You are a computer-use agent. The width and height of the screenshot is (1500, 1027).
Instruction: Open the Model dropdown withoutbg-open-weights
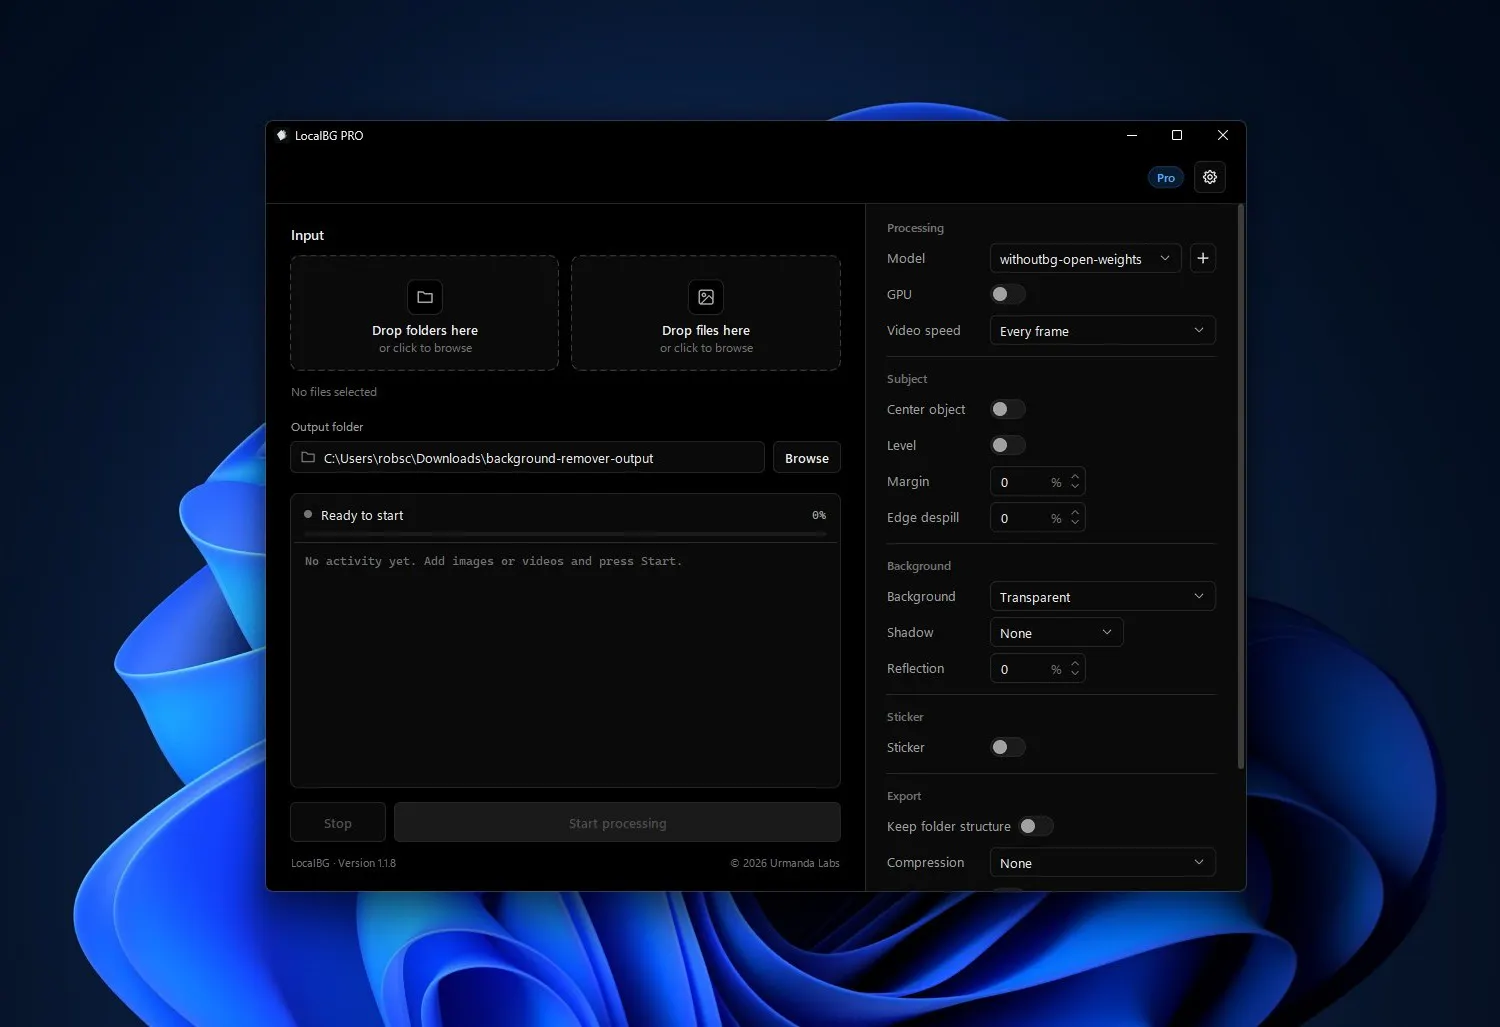coord(1085,258)
